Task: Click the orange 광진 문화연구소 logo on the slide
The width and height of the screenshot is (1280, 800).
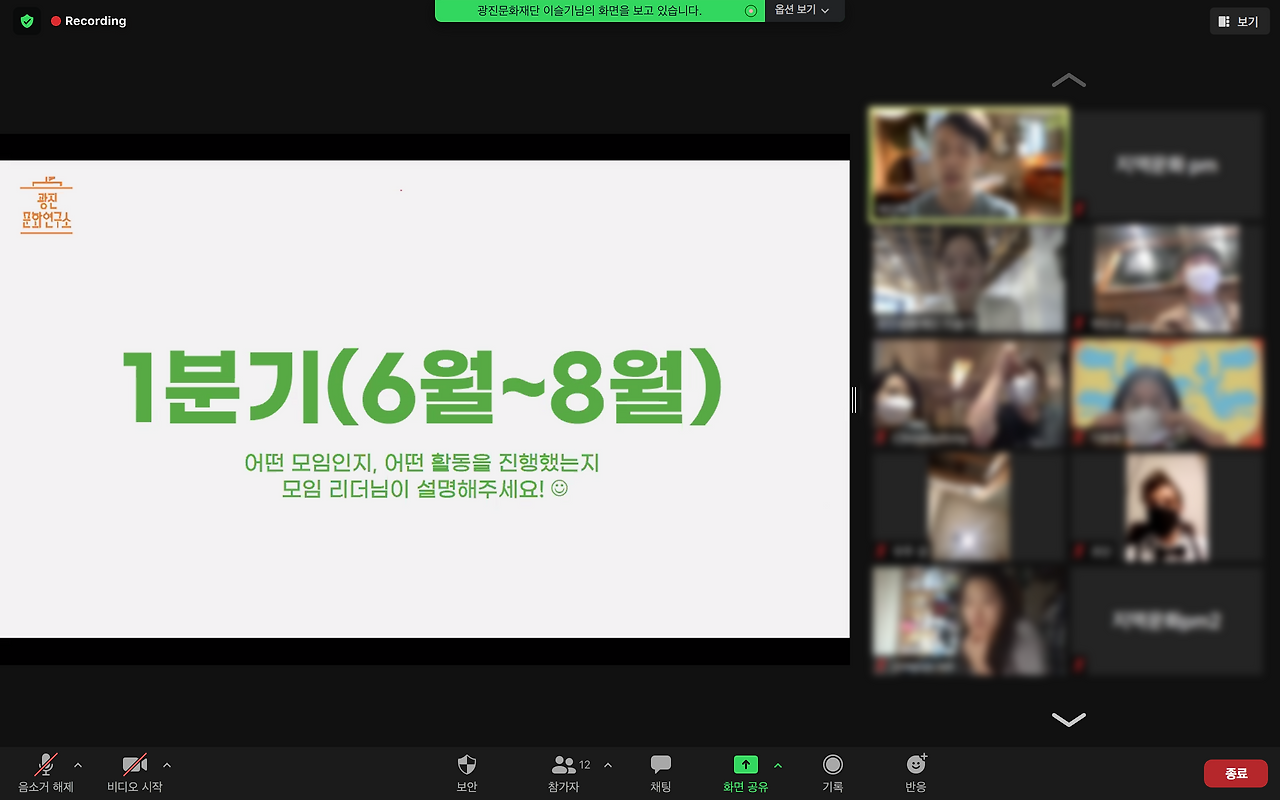Action: 46,206
